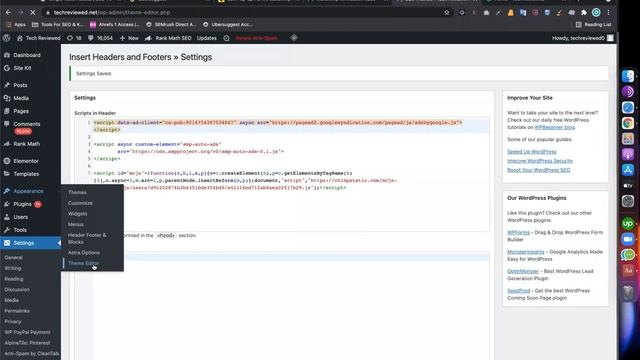This screenshot has width=640, height=360.
Task: Open Plugins in the sidebar
Action: pyautogui.click(x=22, y=204)
